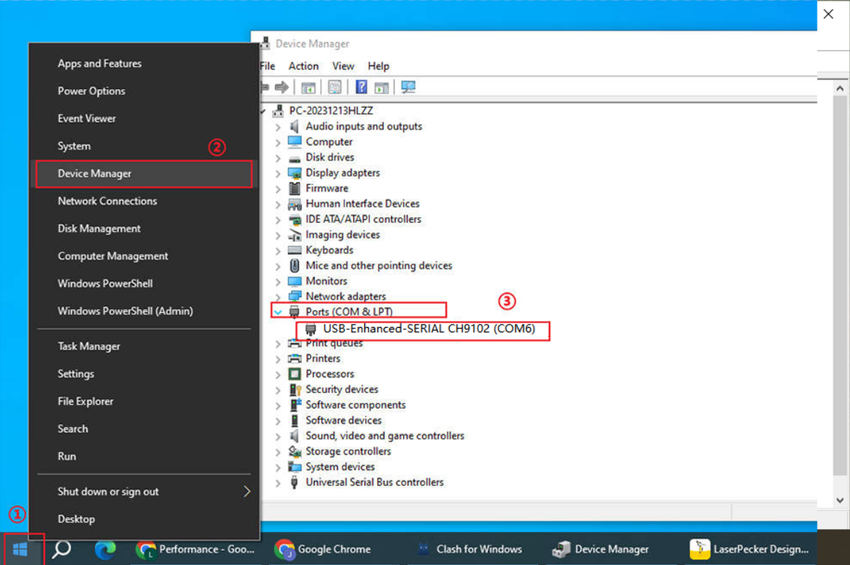Open the View menu
The width and height of the screenshot is (850, 565).
343,66
